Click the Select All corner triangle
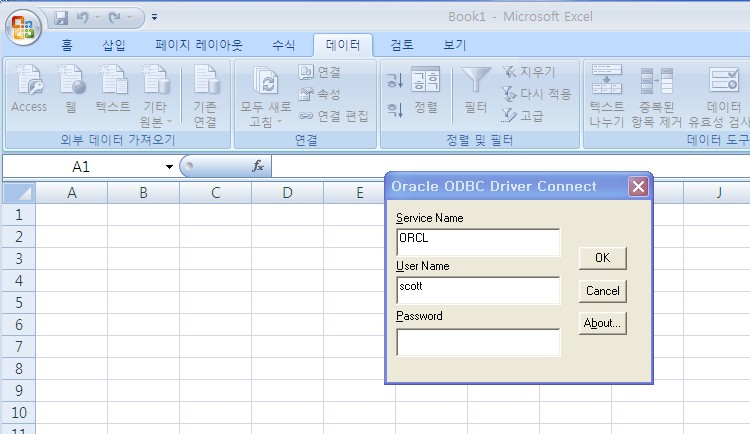 (x=19, y=193)
